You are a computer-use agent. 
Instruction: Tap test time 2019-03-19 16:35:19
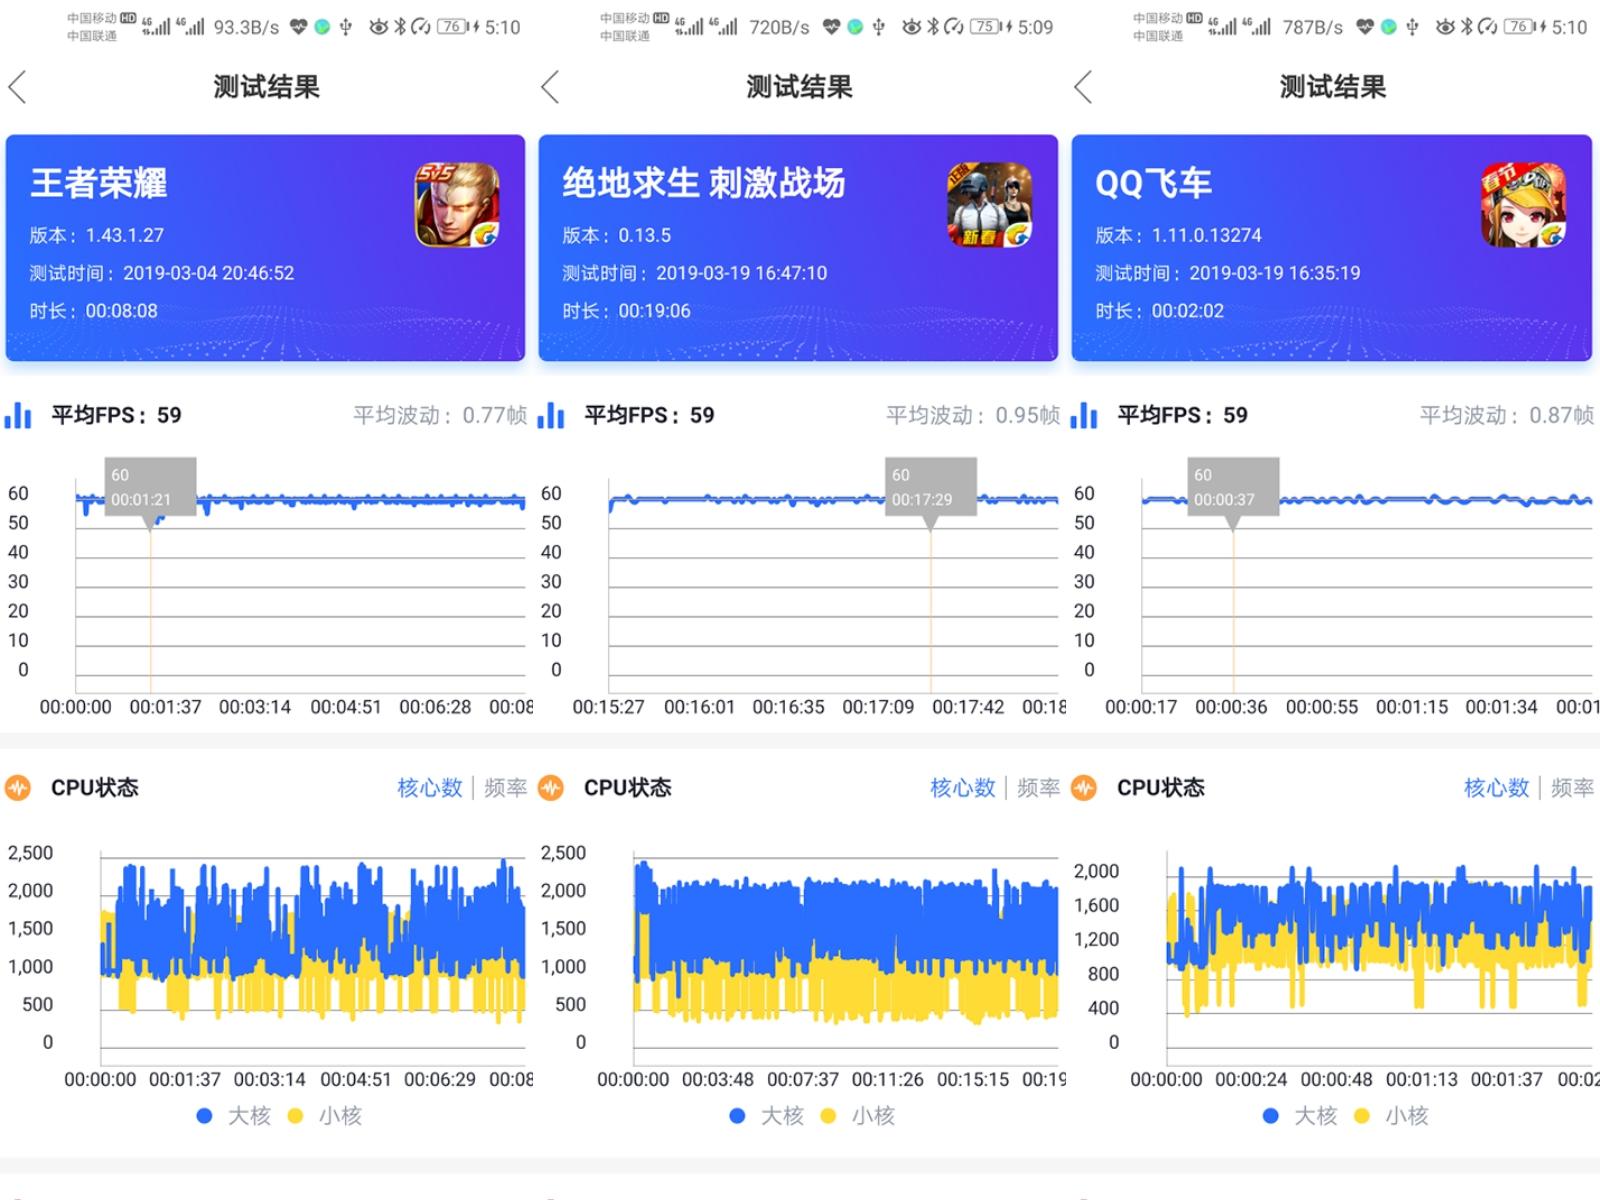[x=1275, y=273]
